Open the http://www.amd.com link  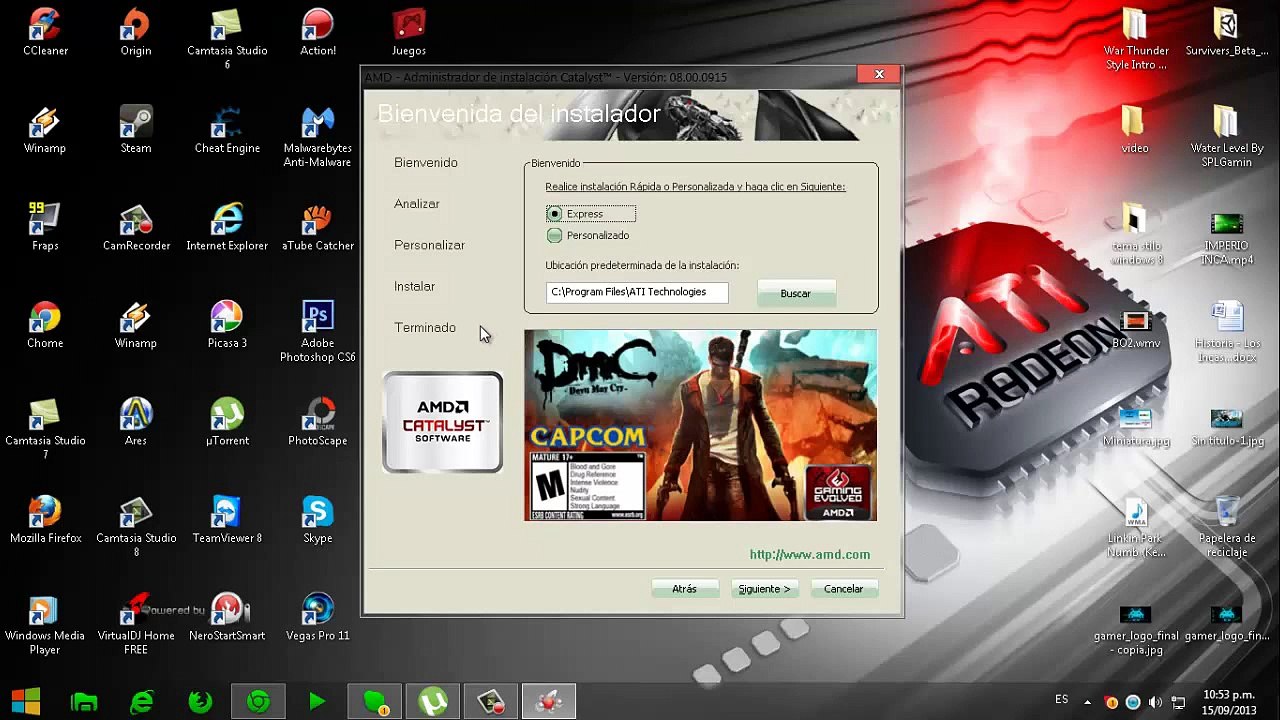click(810, 555)
